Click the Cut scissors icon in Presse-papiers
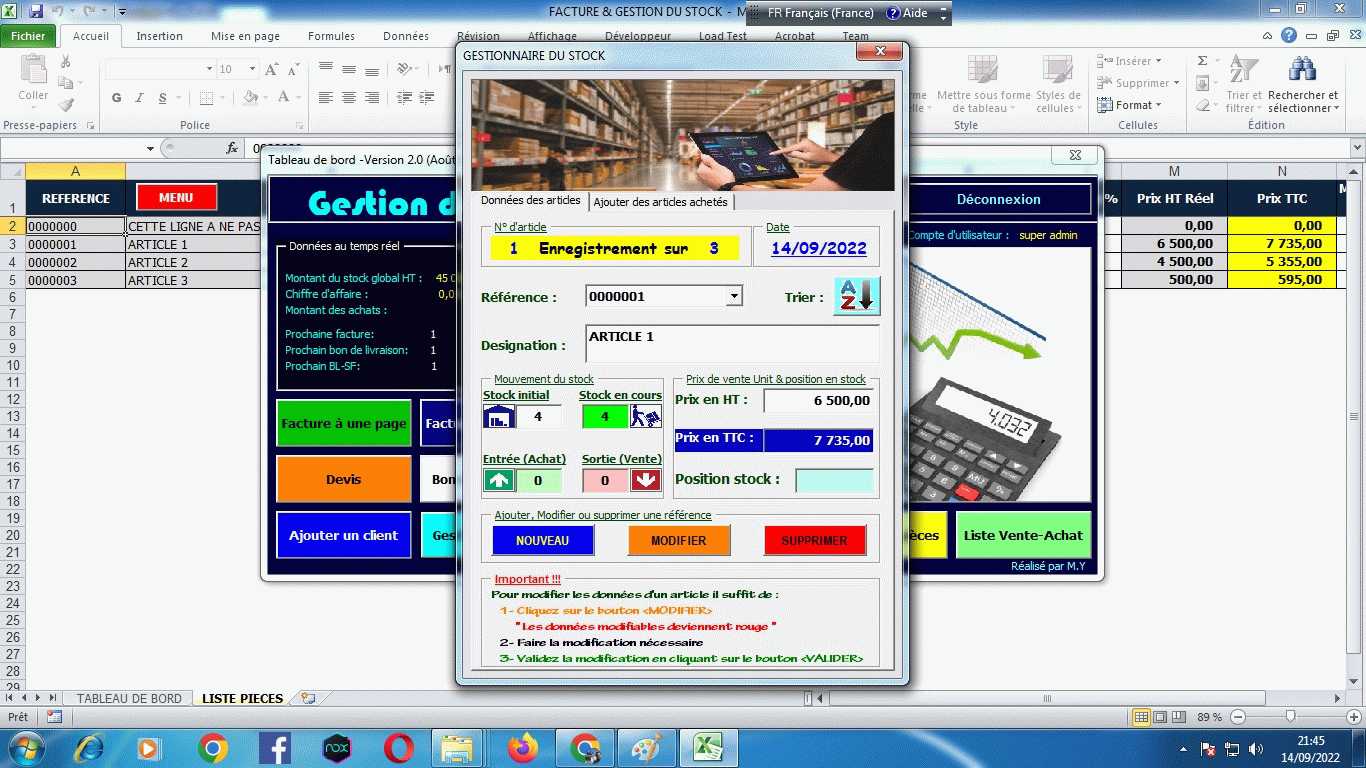Viewport: 1366px width, 768px height. (66, 62)
